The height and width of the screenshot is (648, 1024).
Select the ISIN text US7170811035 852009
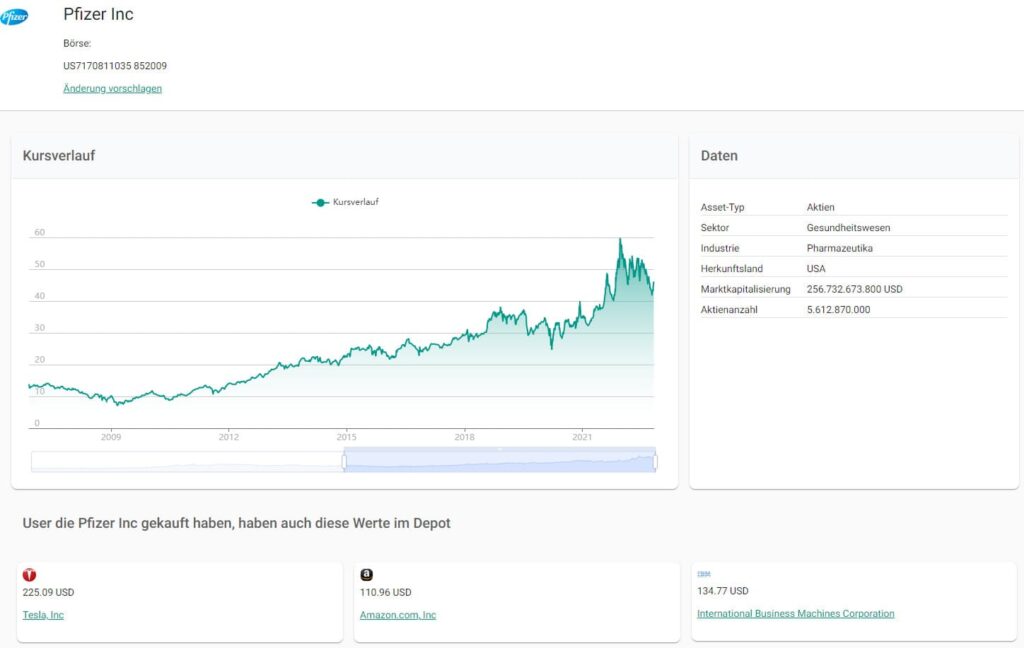[x=115, y=66]
